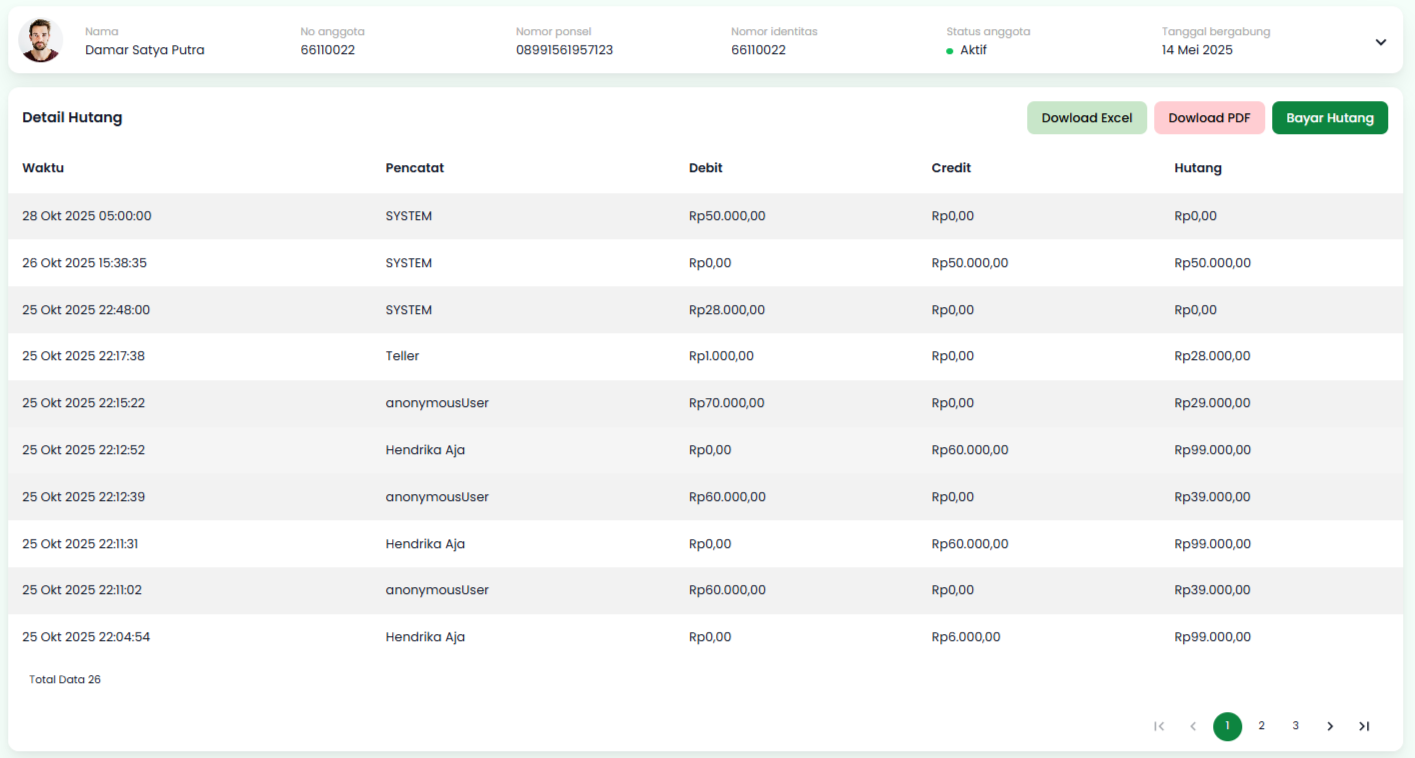Viewport: 1415px width, 758px height.
Task: Click next page arrow icon
Action: (1329, 726)
